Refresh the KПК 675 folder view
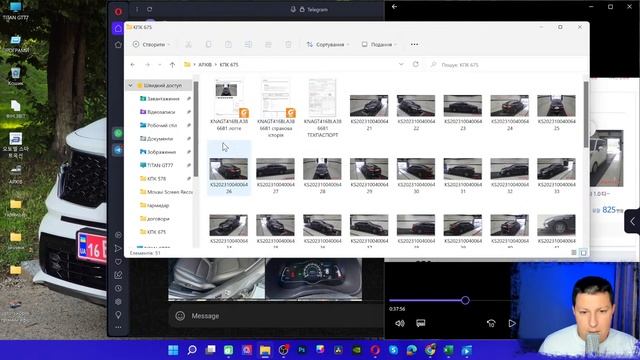Viewport: 640px width, 360px height. tap(416, 64)
